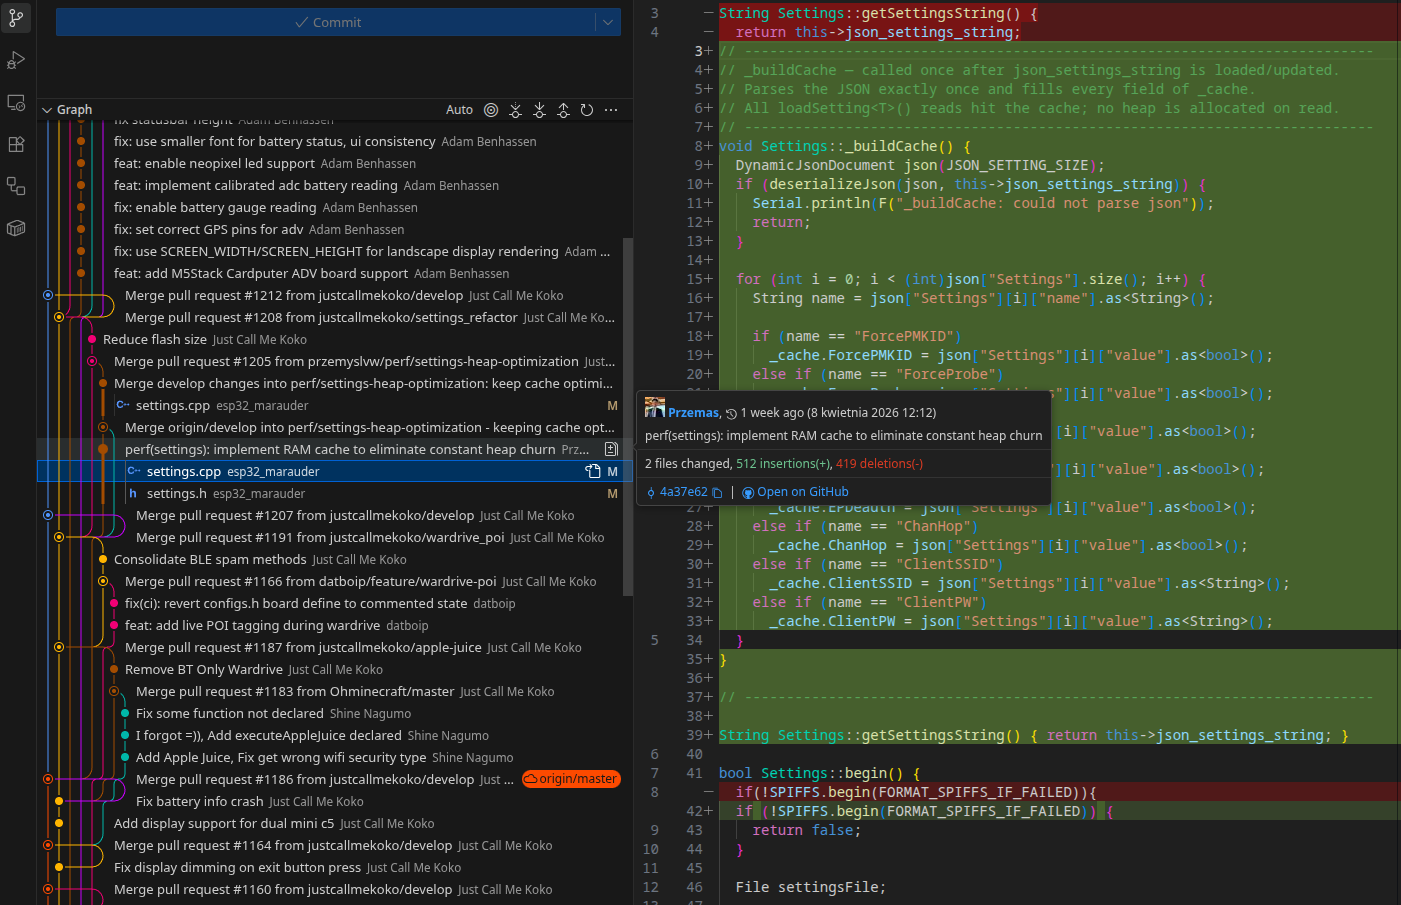Click the Pull icon in Graph header

click(539, 110)
